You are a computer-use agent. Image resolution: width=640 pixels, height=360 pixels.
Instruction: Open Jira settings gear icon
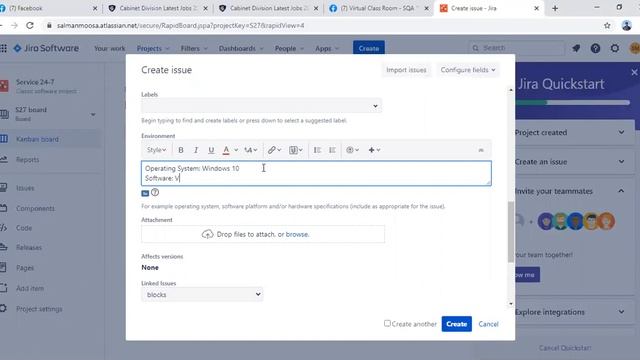pos(615,48)
